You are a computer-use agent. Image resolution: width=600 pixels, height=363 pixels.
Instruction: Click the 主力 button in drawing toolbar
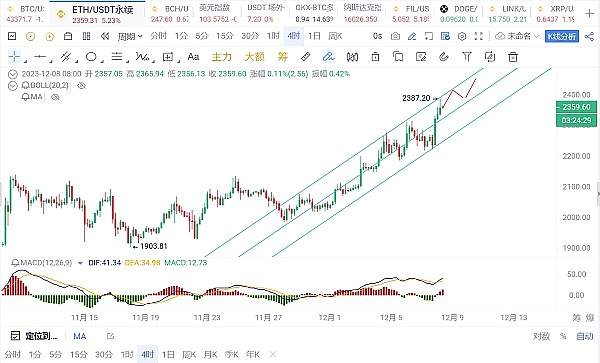pyautogui.click(x=222, y=57)
